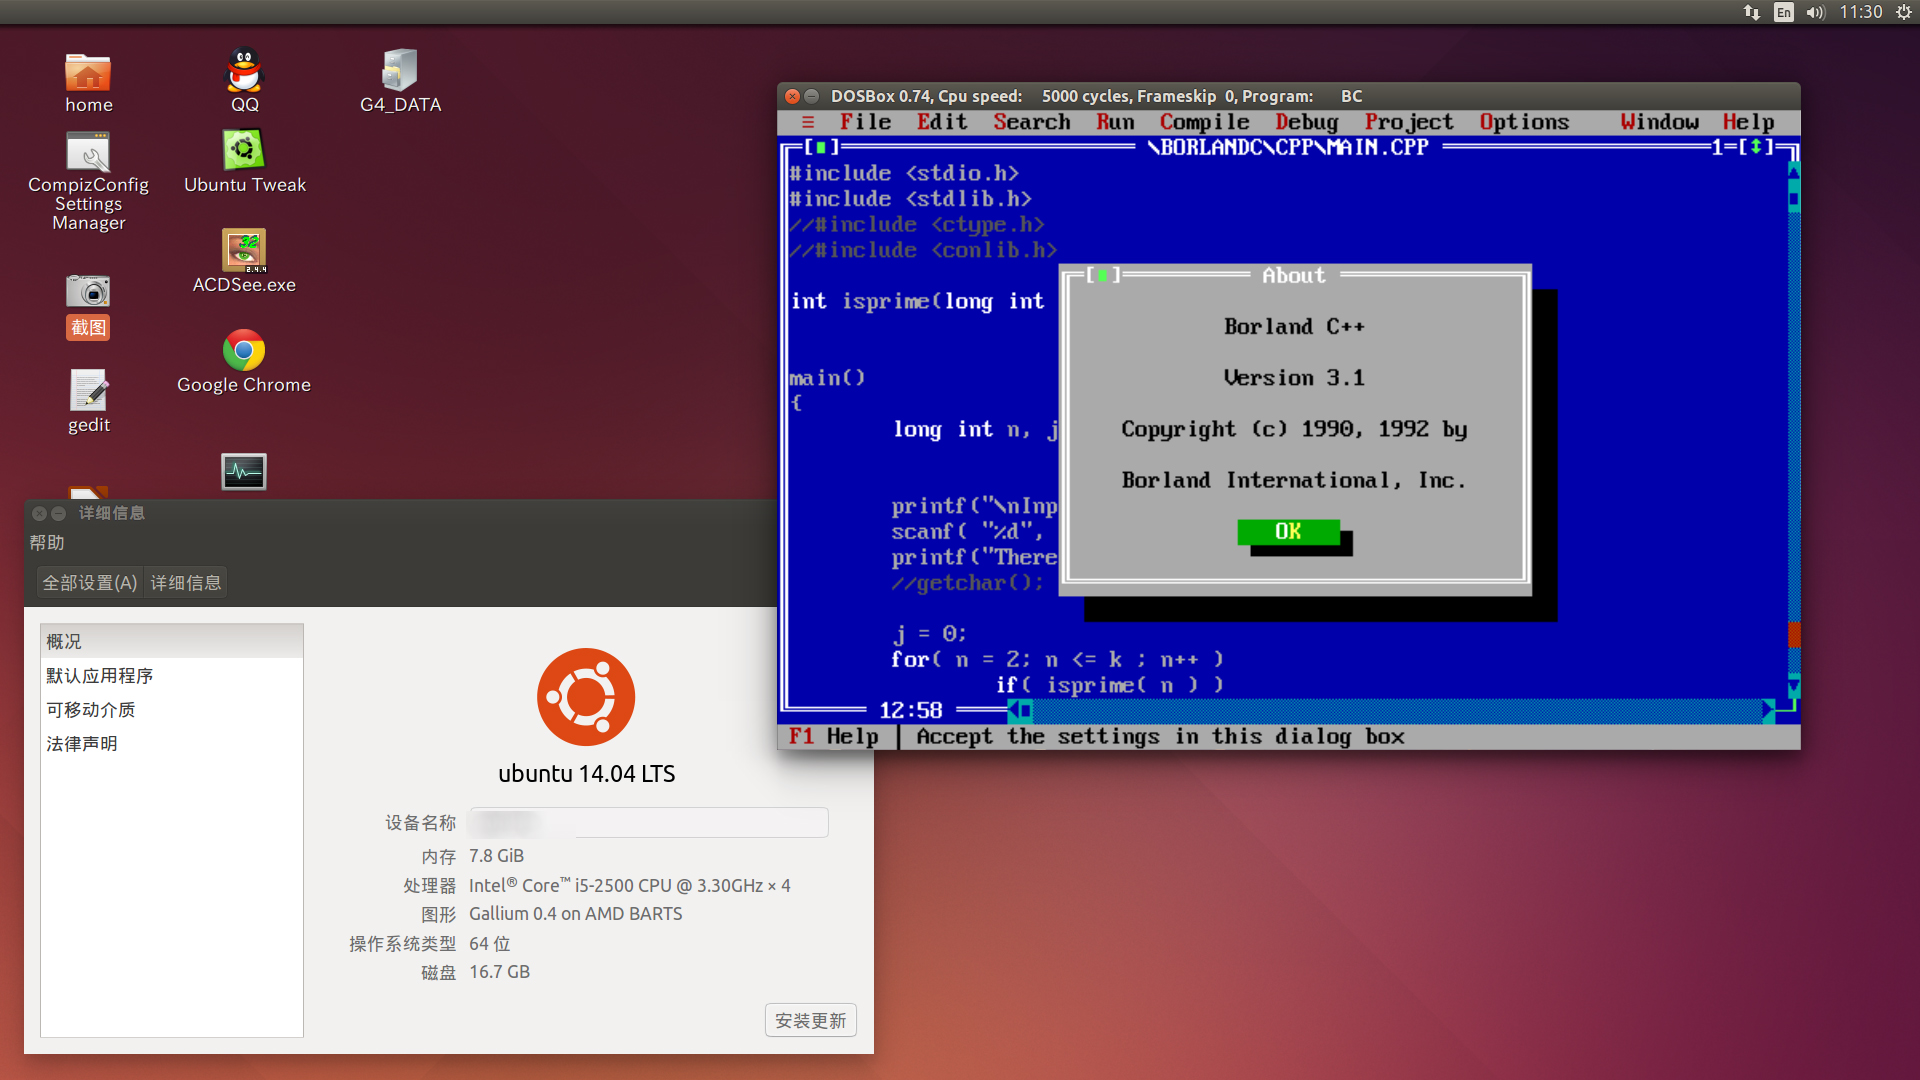This screenshot has width=1920, height=1080.
Task: Open the Search menu in Borland C++
Action: click(x=1032, y=122)
